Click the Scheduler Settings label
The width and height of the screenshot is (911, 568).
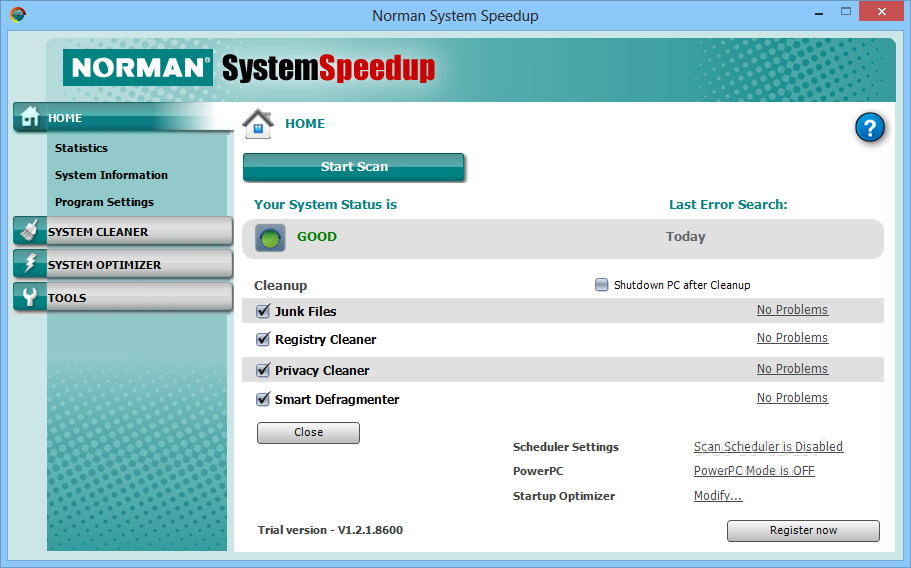pyautogui.click(x=565, y=447)
